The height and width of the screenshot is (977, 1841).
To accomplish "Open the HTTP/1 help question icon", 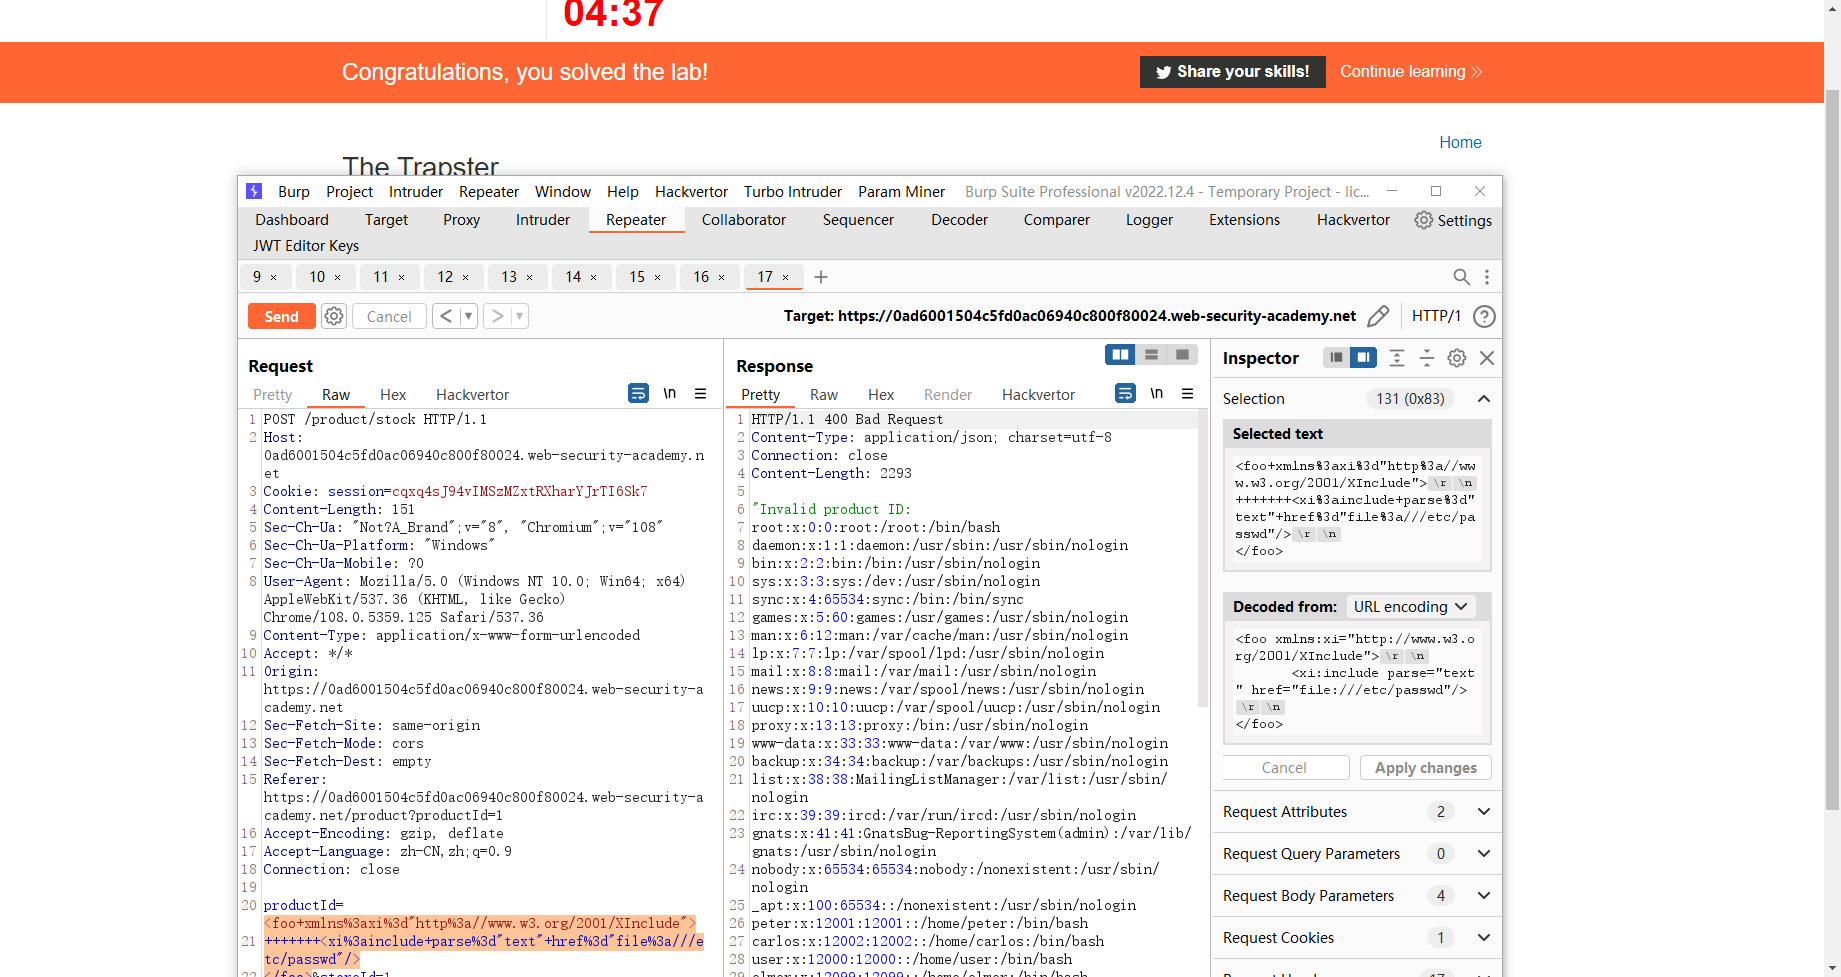I will pyautogui.click(x=1485, y=316).
